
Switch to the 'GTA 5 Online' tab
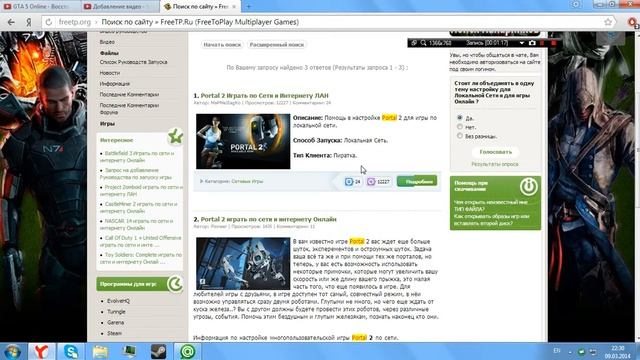(x=40, y=6)
